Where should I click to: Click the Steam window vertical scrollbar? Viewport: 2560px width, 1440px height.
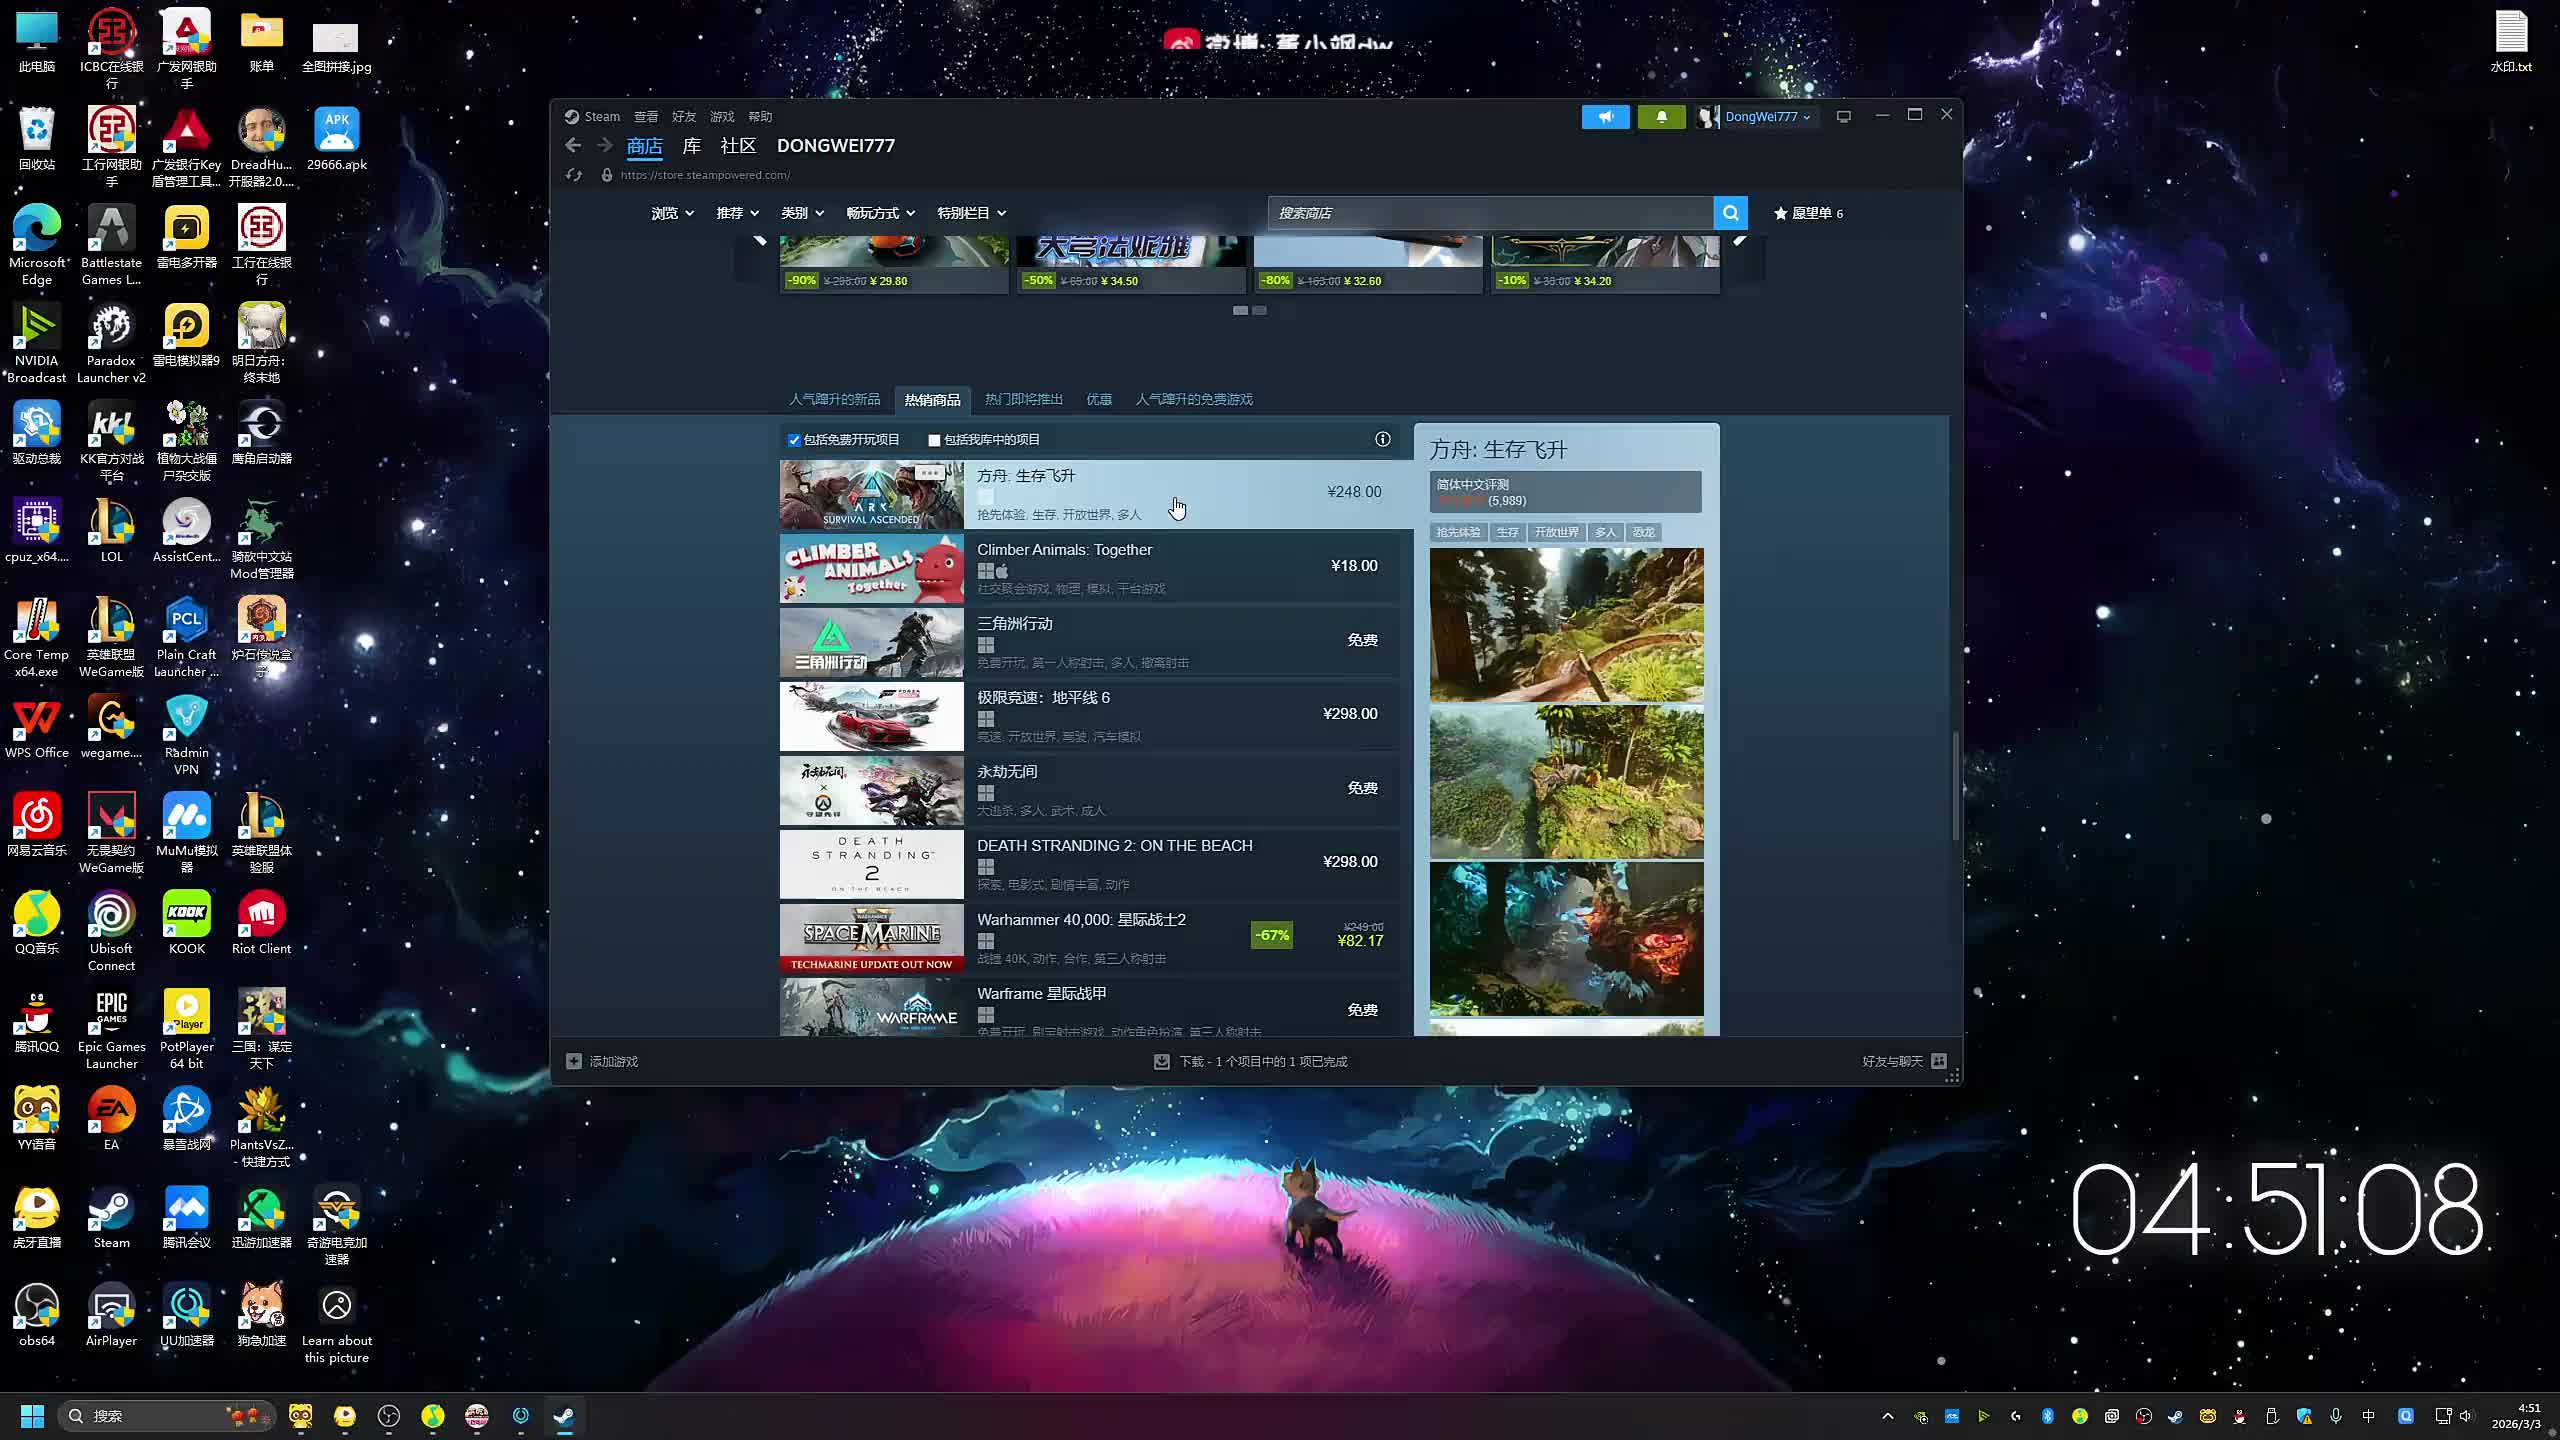coord(1955,785)
